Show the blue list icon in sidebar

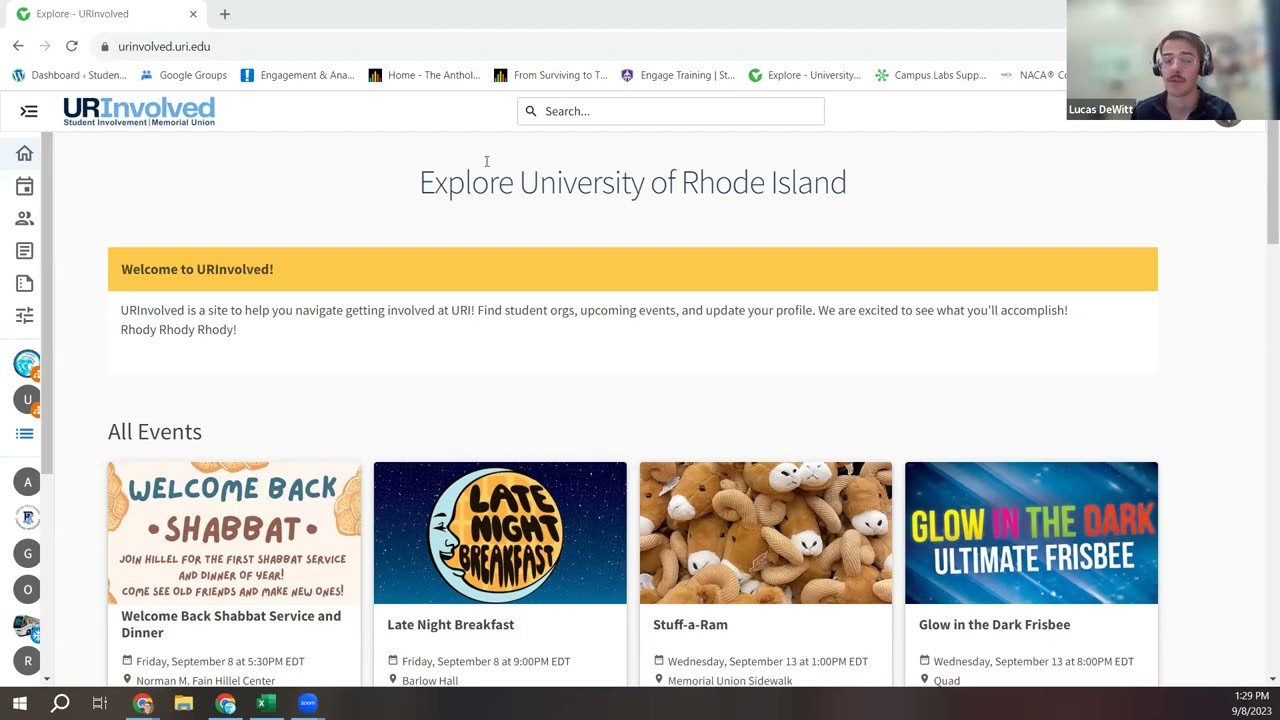[25, 434]
